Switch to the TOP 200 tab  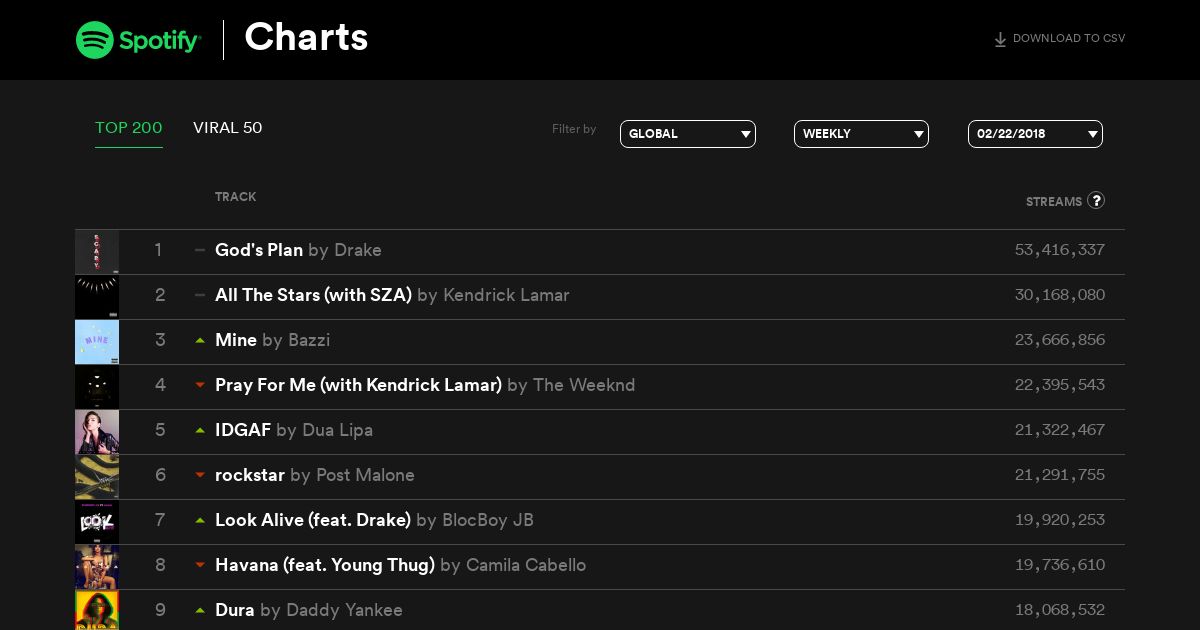point(129,128)
